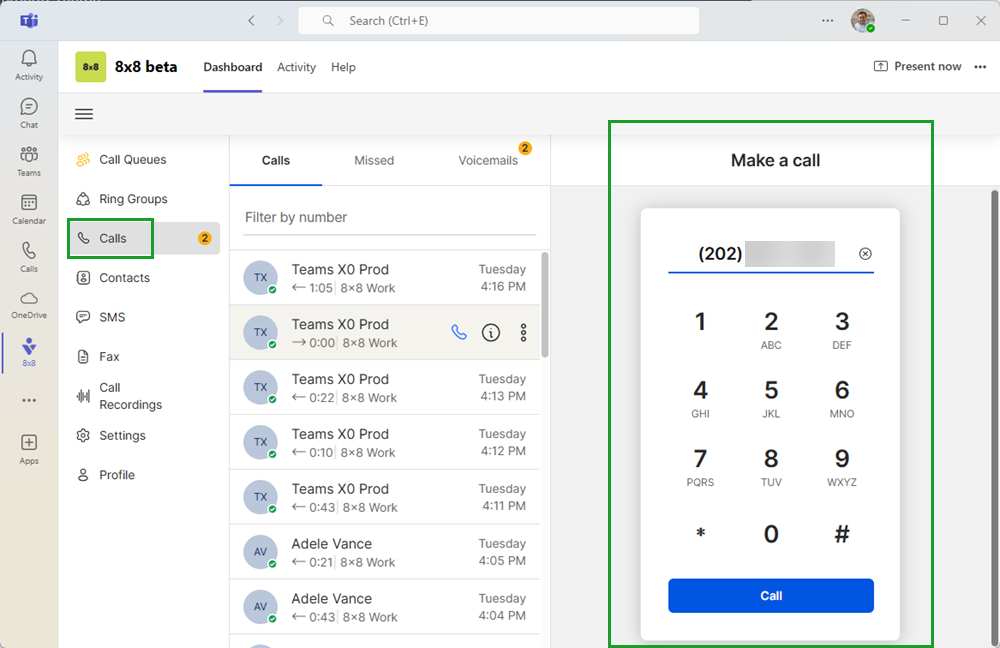Open the Activity tab in 8x8 header
1000x648 pixels.
(x=296, y=67)
